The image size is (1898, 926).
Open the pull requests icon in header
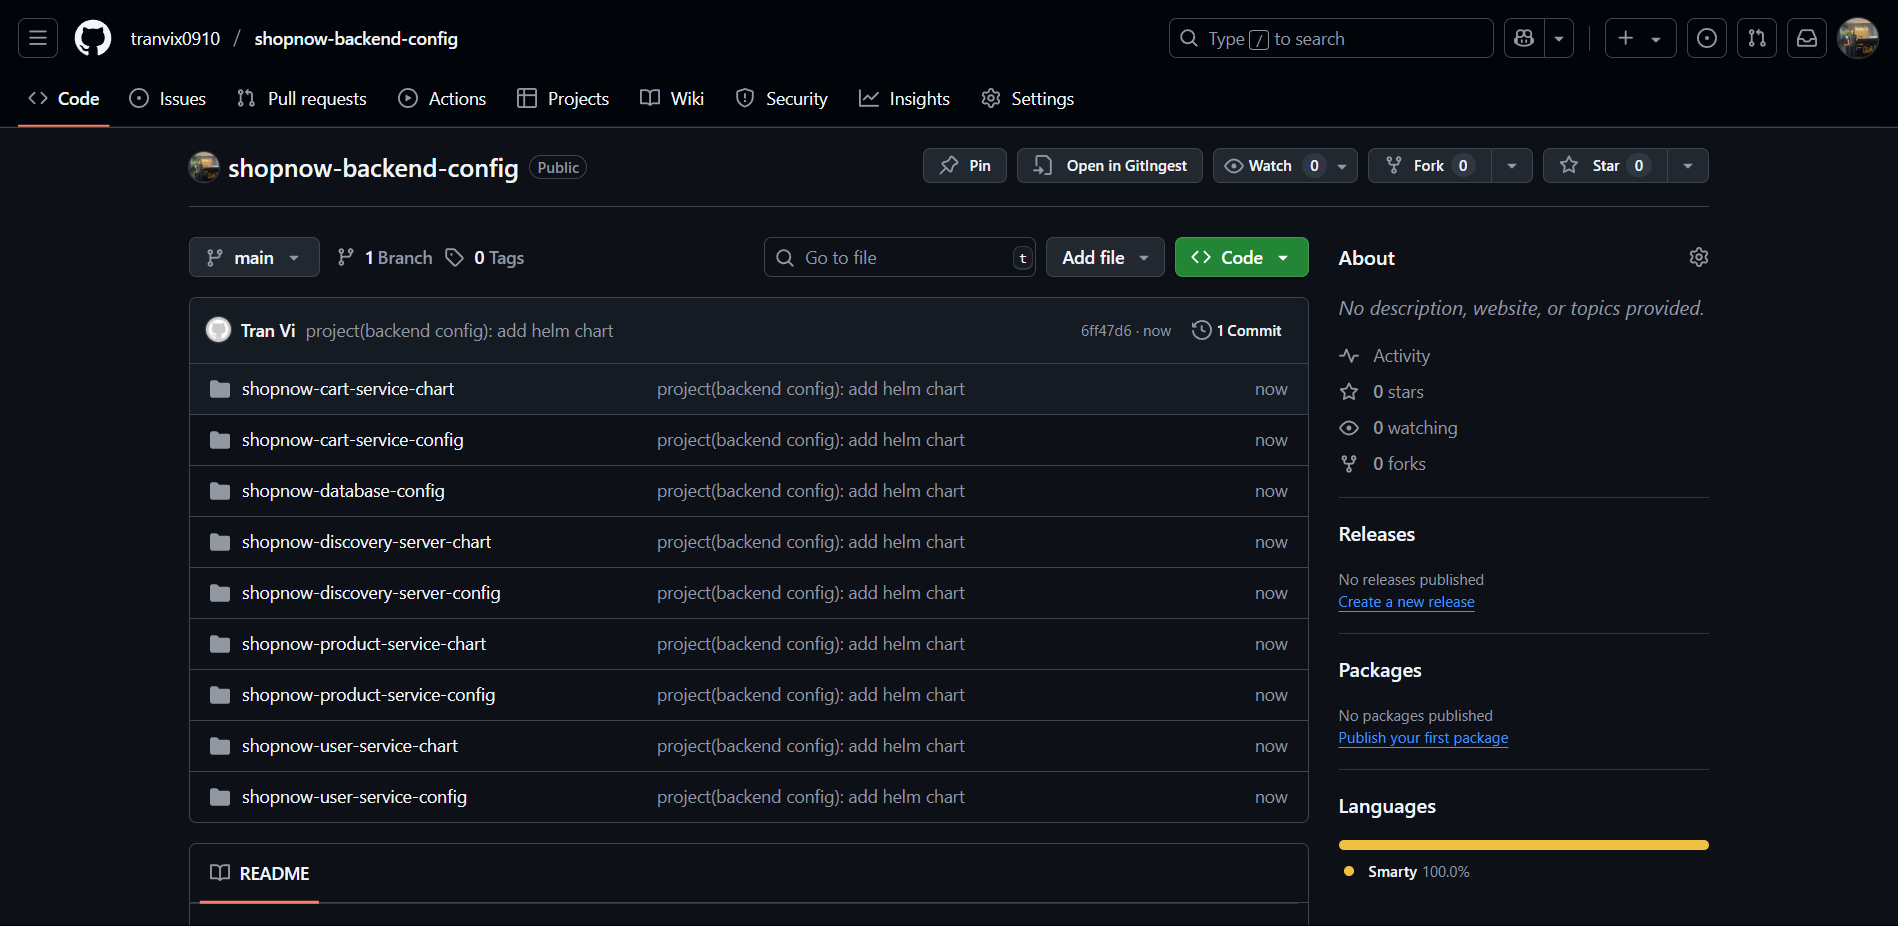pos(1756,38)
